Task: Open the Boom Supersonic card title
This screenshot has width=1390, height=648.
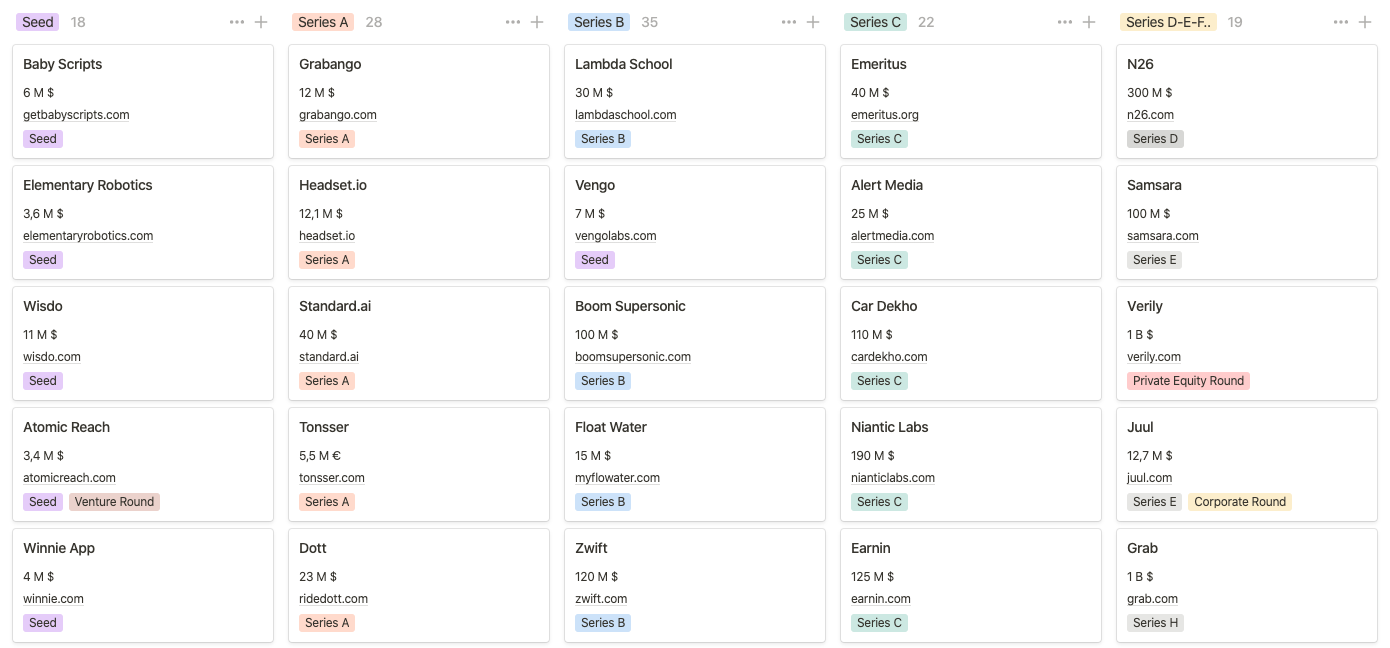Action: (x=630, y=306)
